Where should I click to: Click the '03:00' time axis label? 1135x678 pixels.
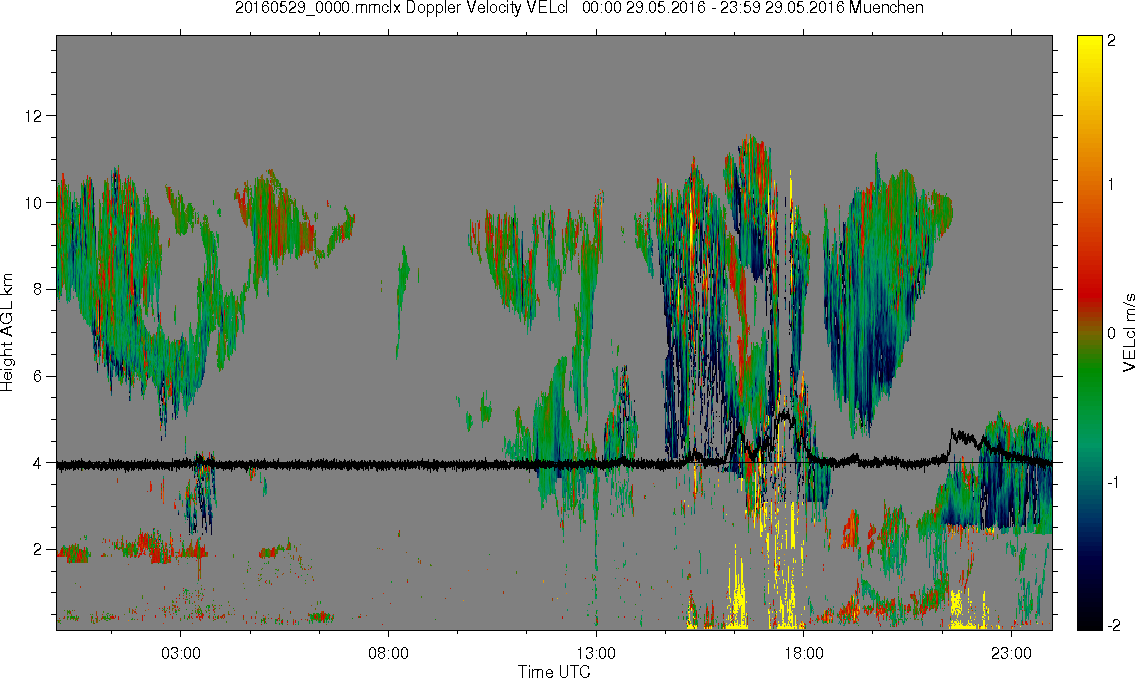180,653
